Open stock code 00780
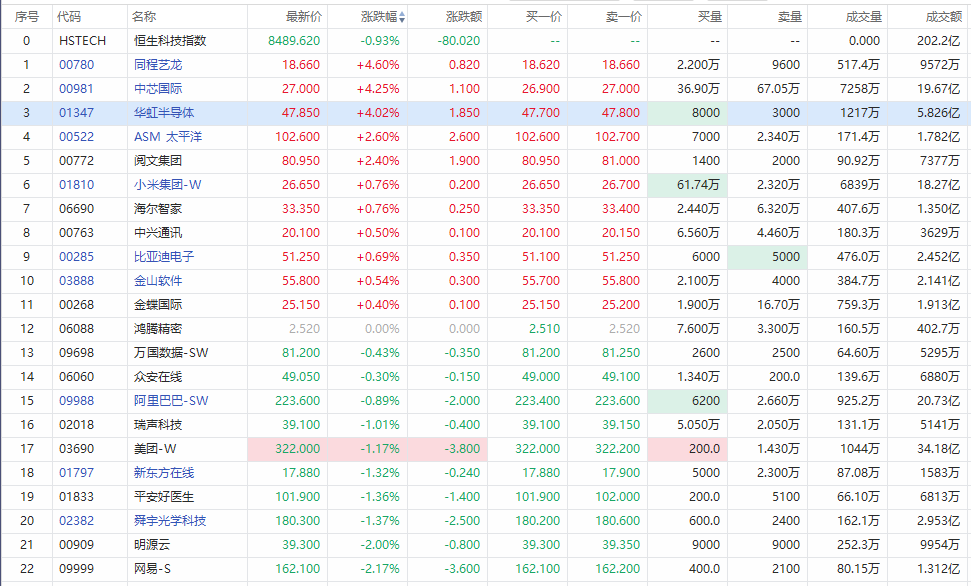The image size is (971, 586). tap(77, 64)
